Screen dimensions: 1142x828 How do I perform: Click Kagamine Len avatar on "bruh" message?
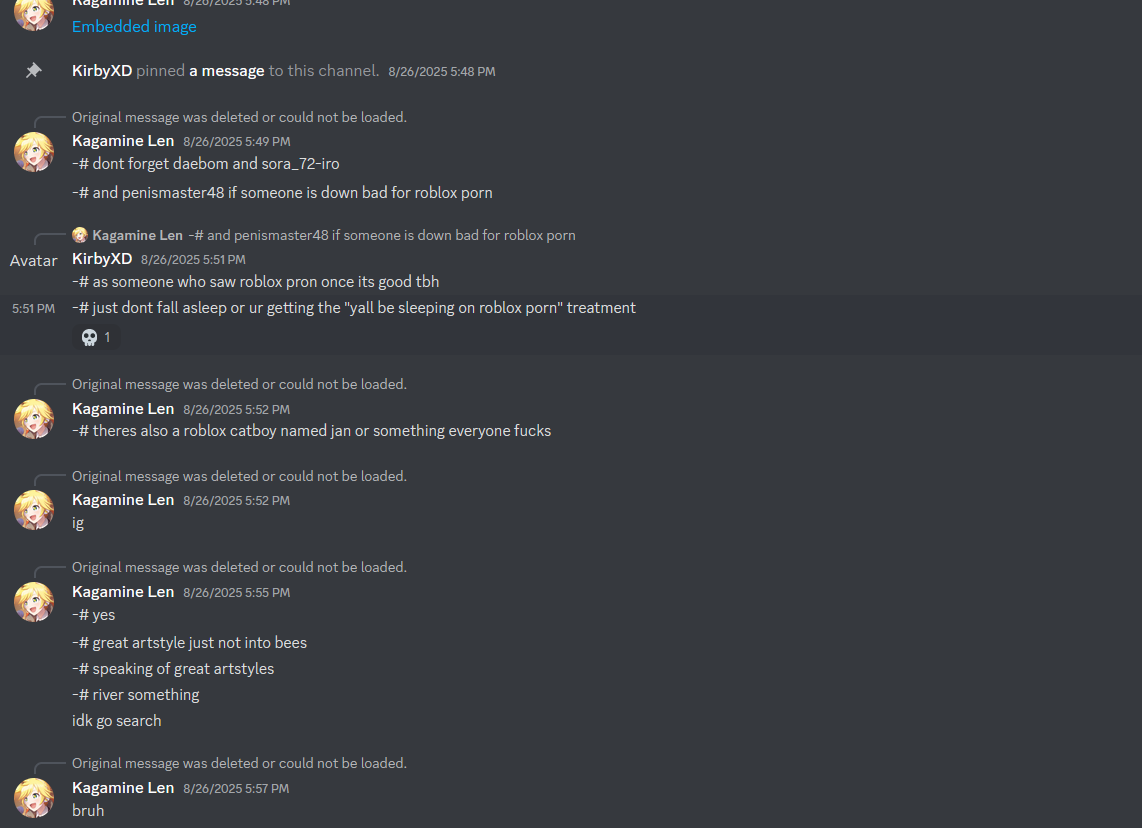pos(34,797)
